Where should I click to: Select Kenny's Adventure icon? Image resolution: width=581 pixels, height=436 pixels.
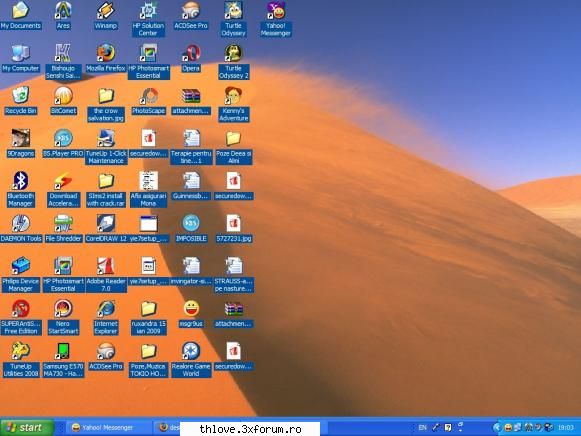tap(233, 104)
